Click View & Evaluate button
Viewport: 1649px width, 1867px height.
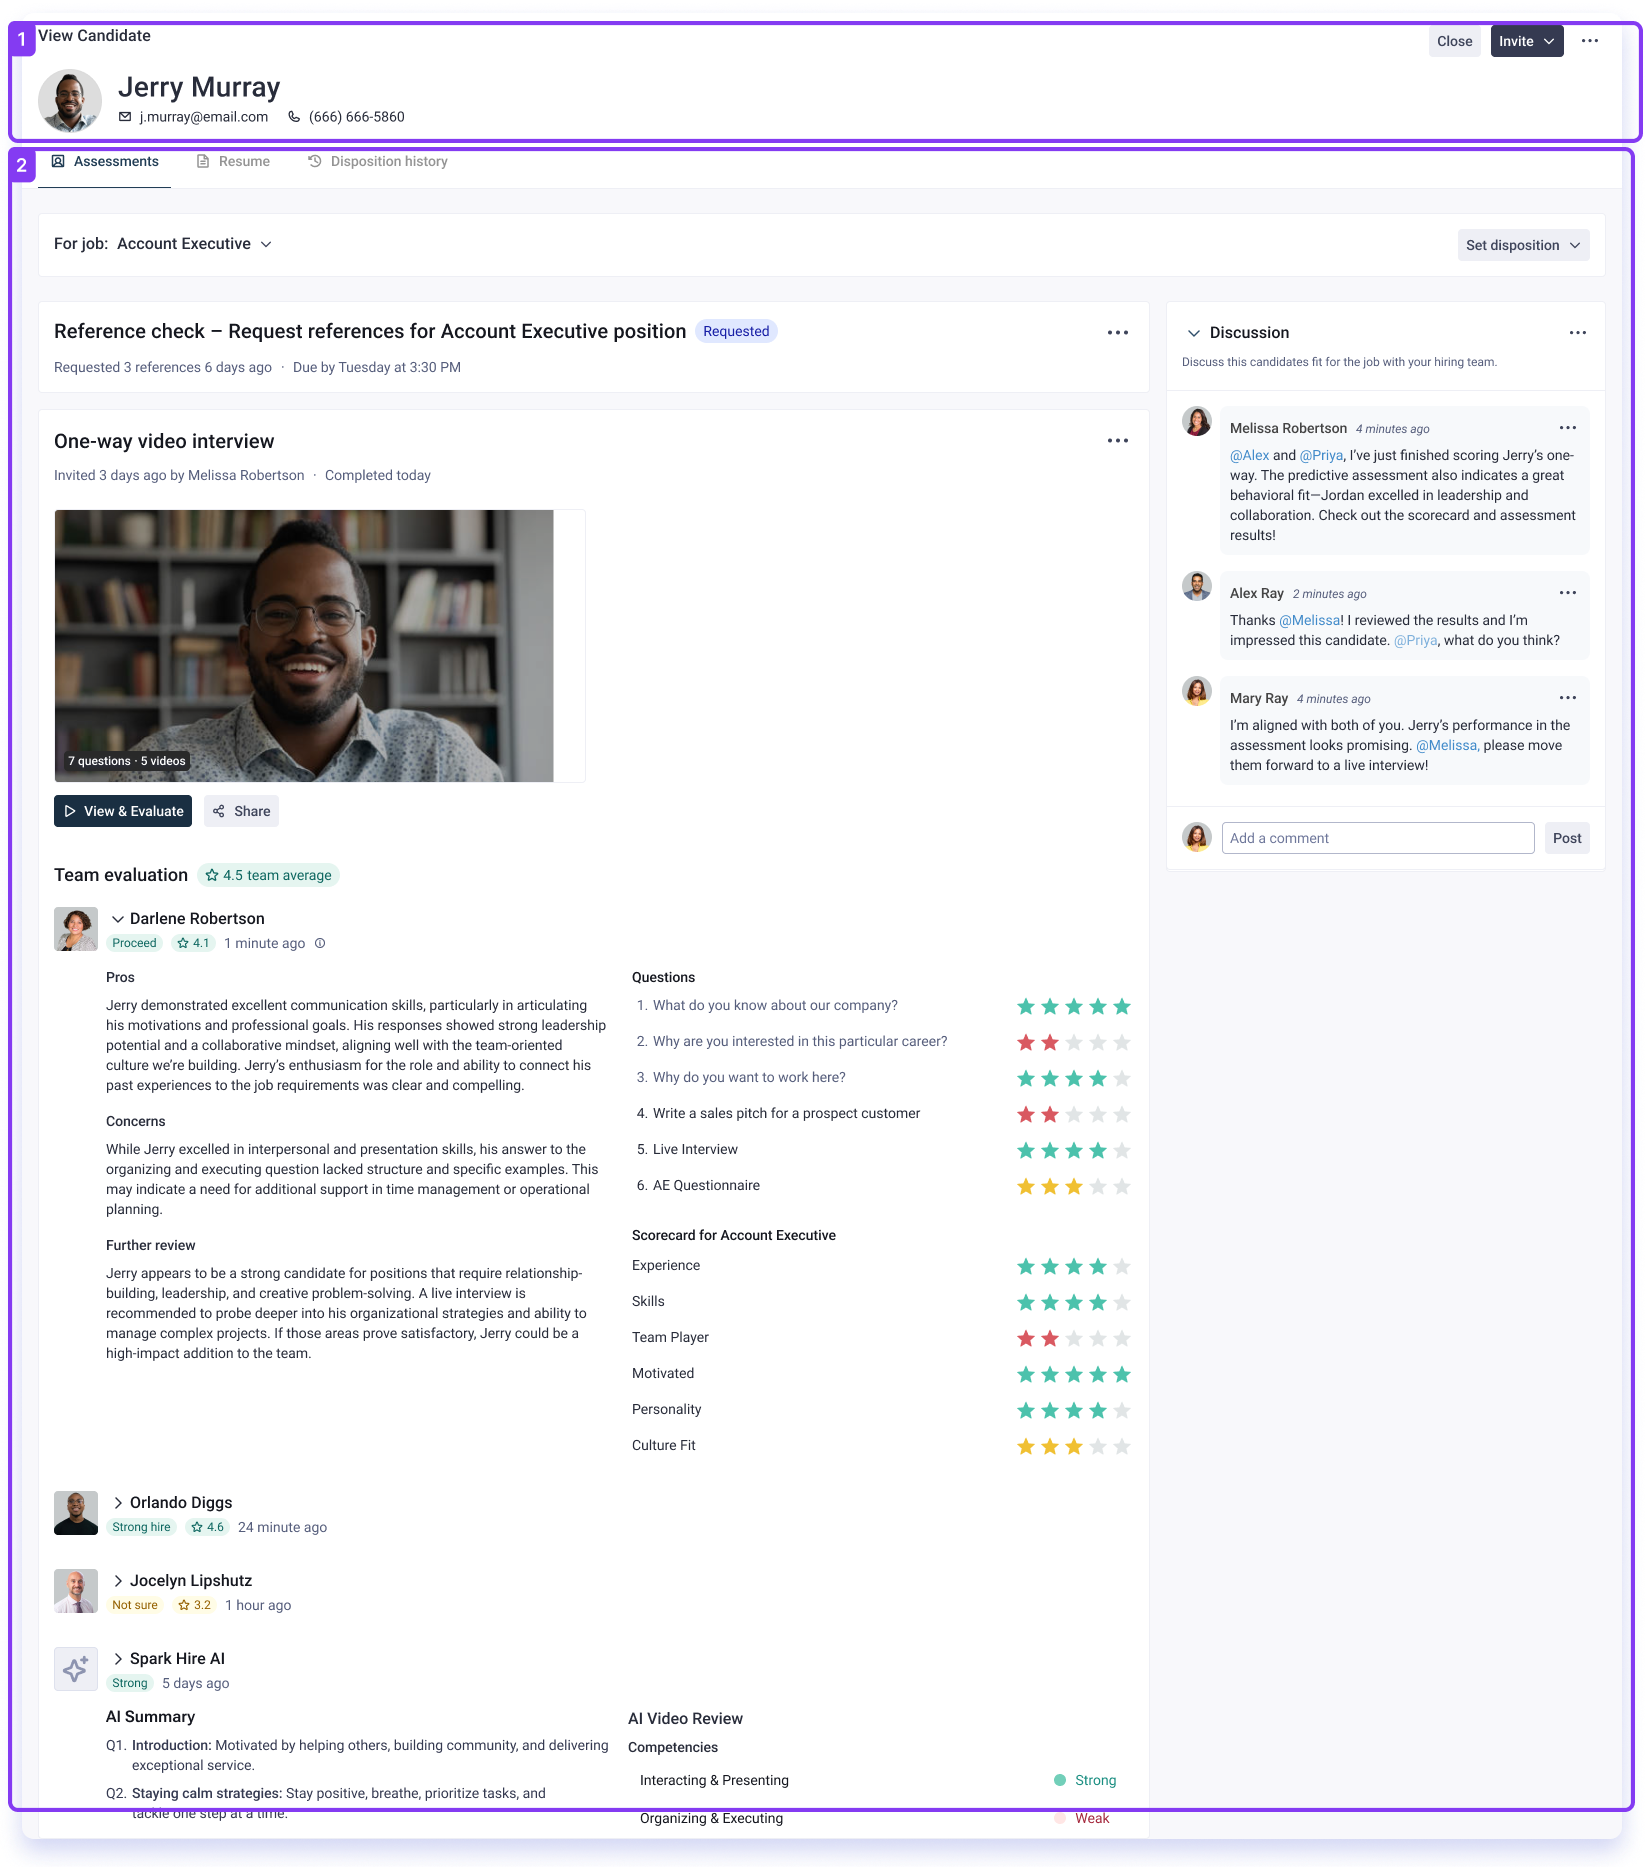pyautogui.click(x=123, y=811)
